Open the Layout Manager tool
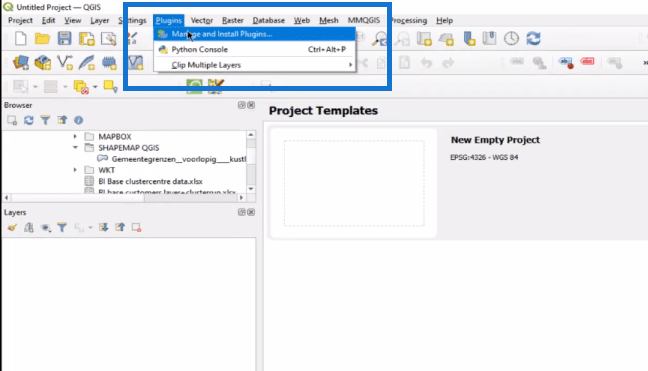This screenshot has width=648, height=371. point(109,39)
